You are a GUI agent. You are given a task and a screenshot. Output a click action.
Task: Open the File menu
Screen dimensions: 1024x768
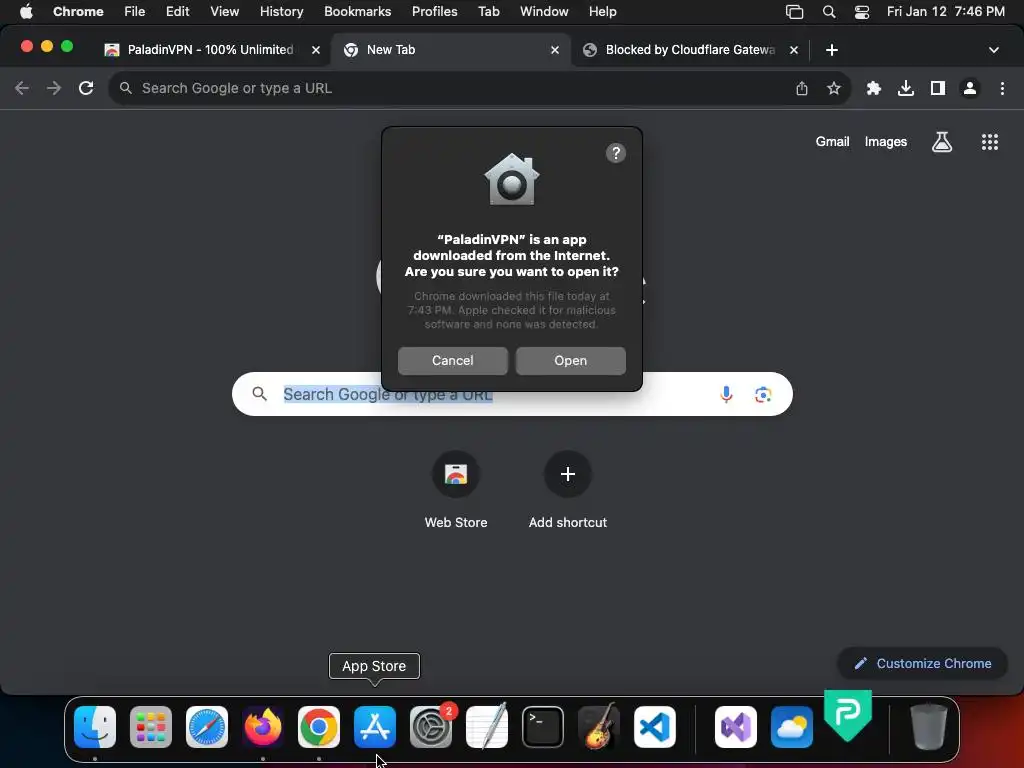[x=135, y=12]
